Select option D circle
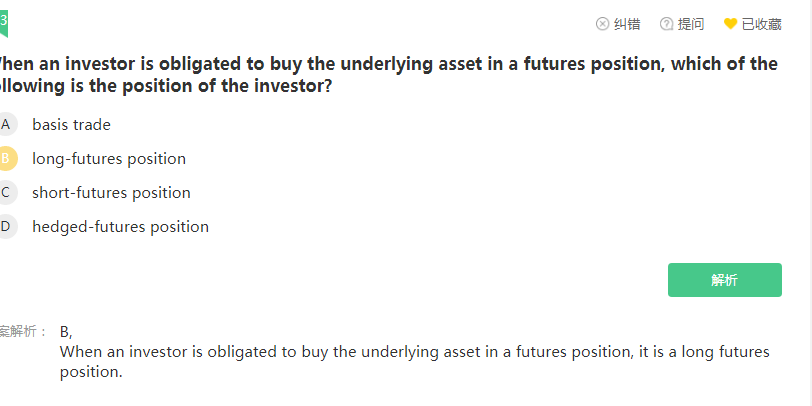This screenshot has width=812, height=406. tap(6, 226)
